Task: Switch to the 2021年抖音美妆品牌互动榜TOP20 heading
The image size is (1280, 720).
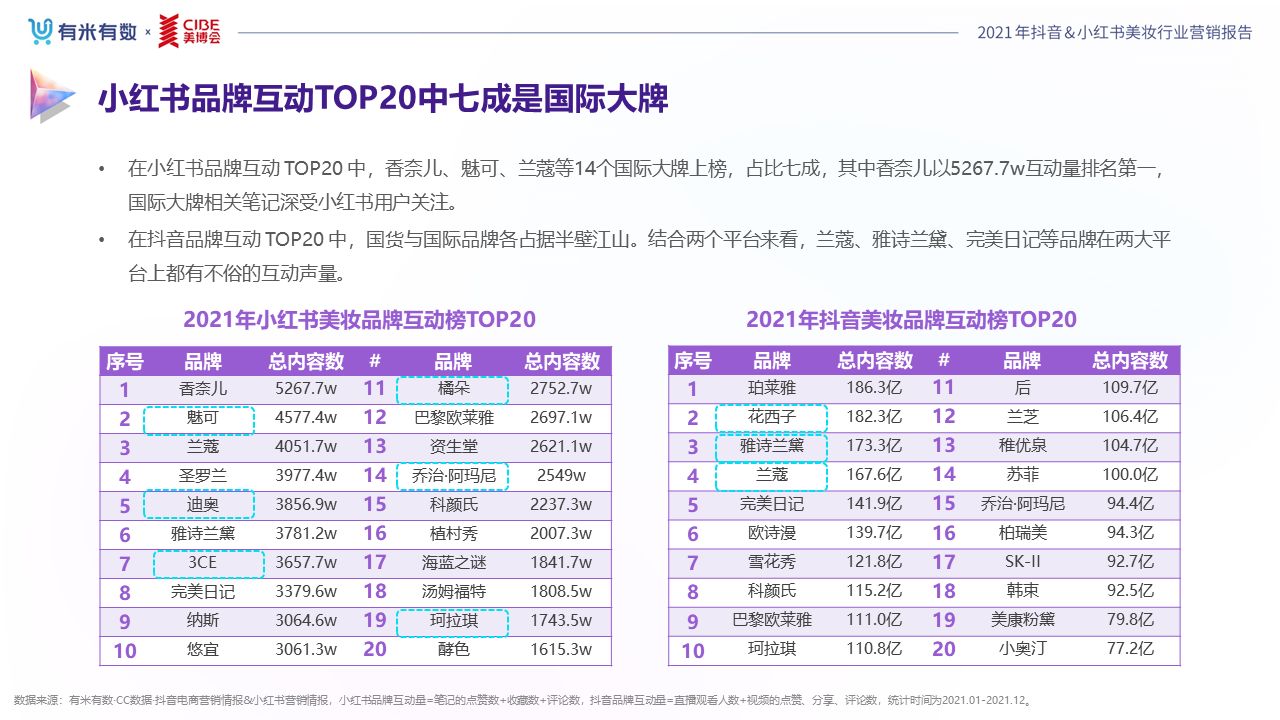Action: click(910, 320)
